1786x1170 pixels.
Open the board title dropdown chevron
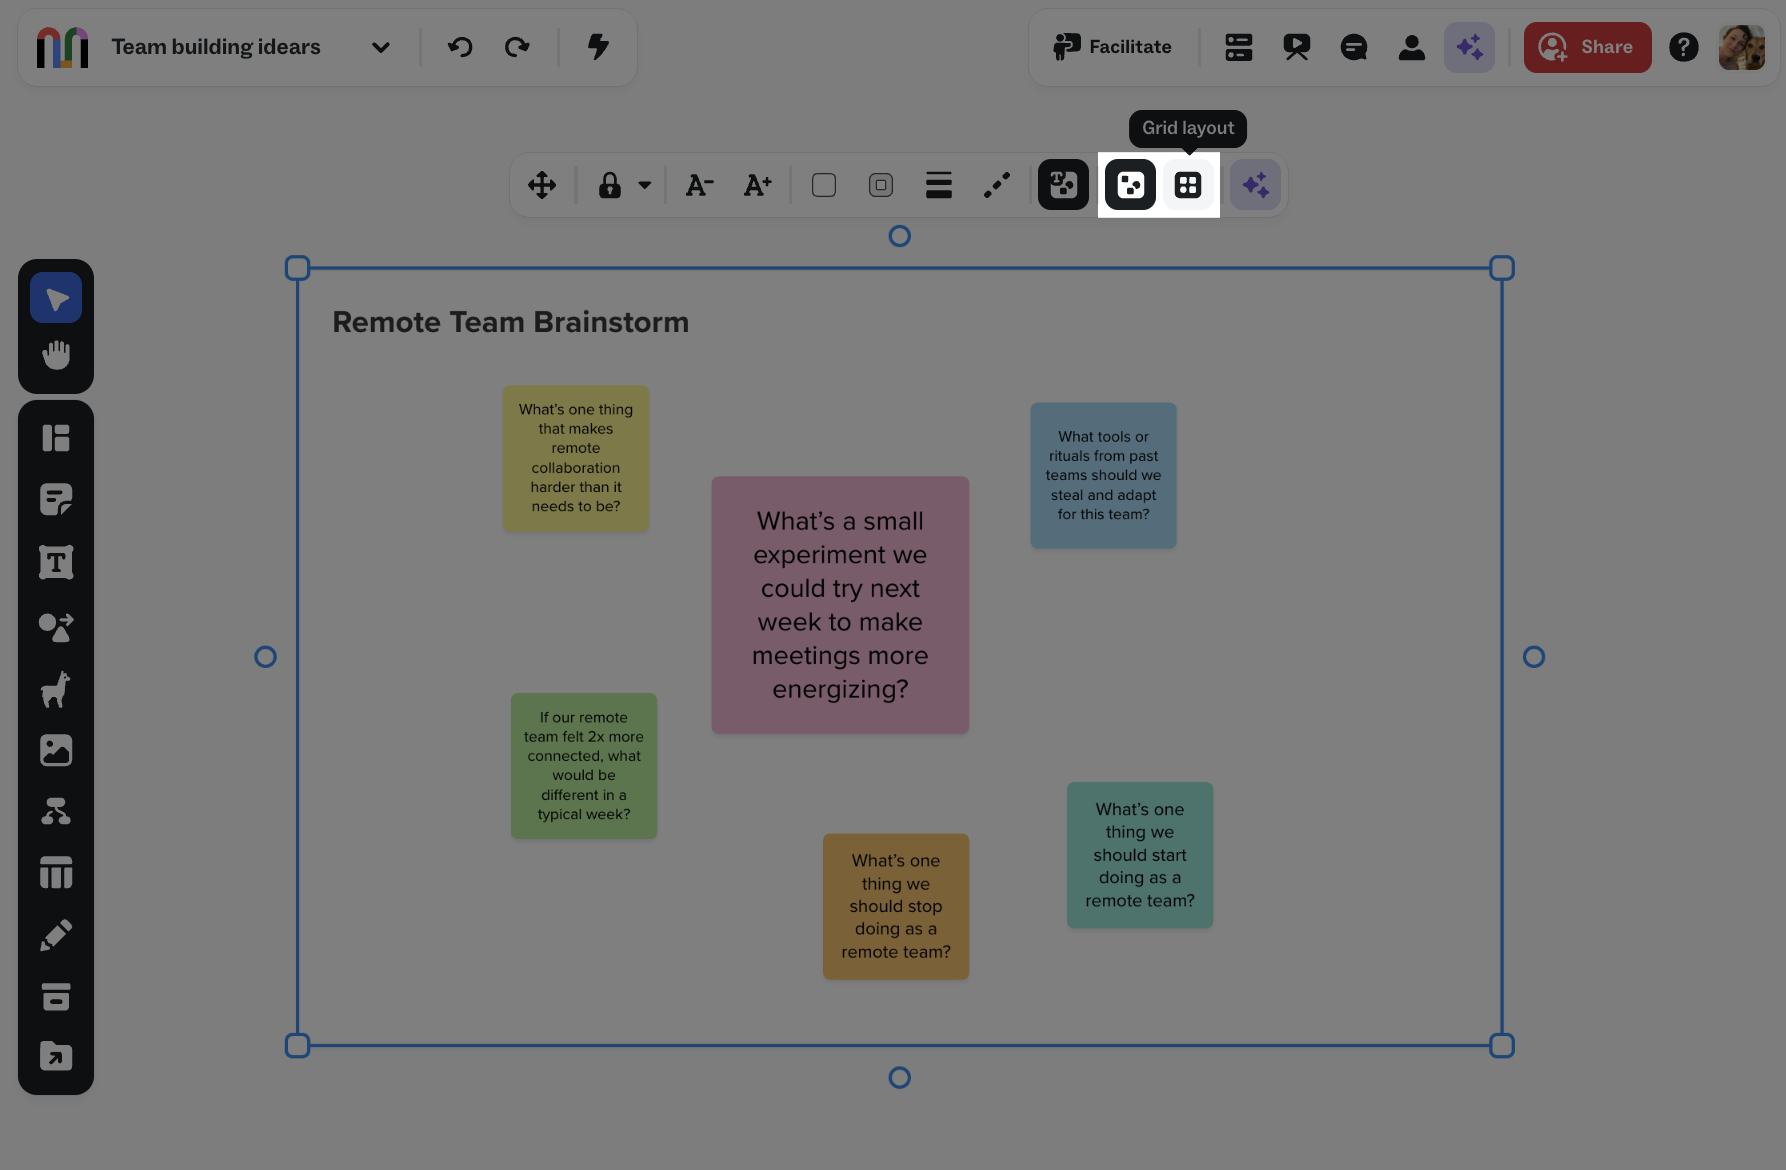coord(381,47)
